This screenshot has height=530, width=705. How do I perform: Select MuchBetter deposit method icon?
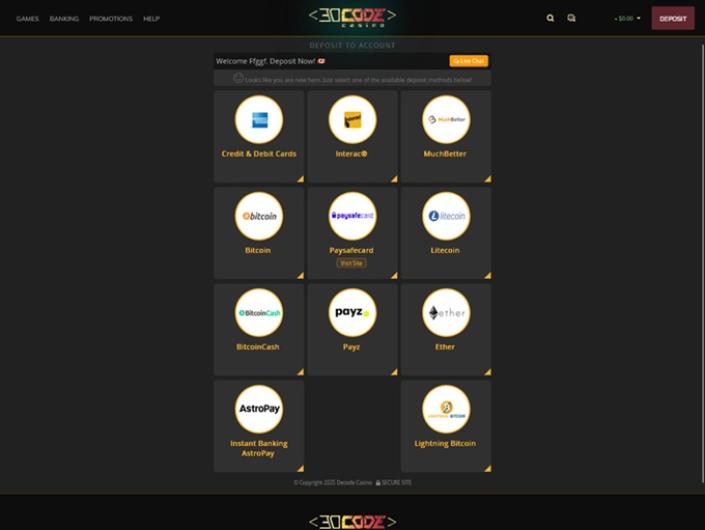point(446,120)
